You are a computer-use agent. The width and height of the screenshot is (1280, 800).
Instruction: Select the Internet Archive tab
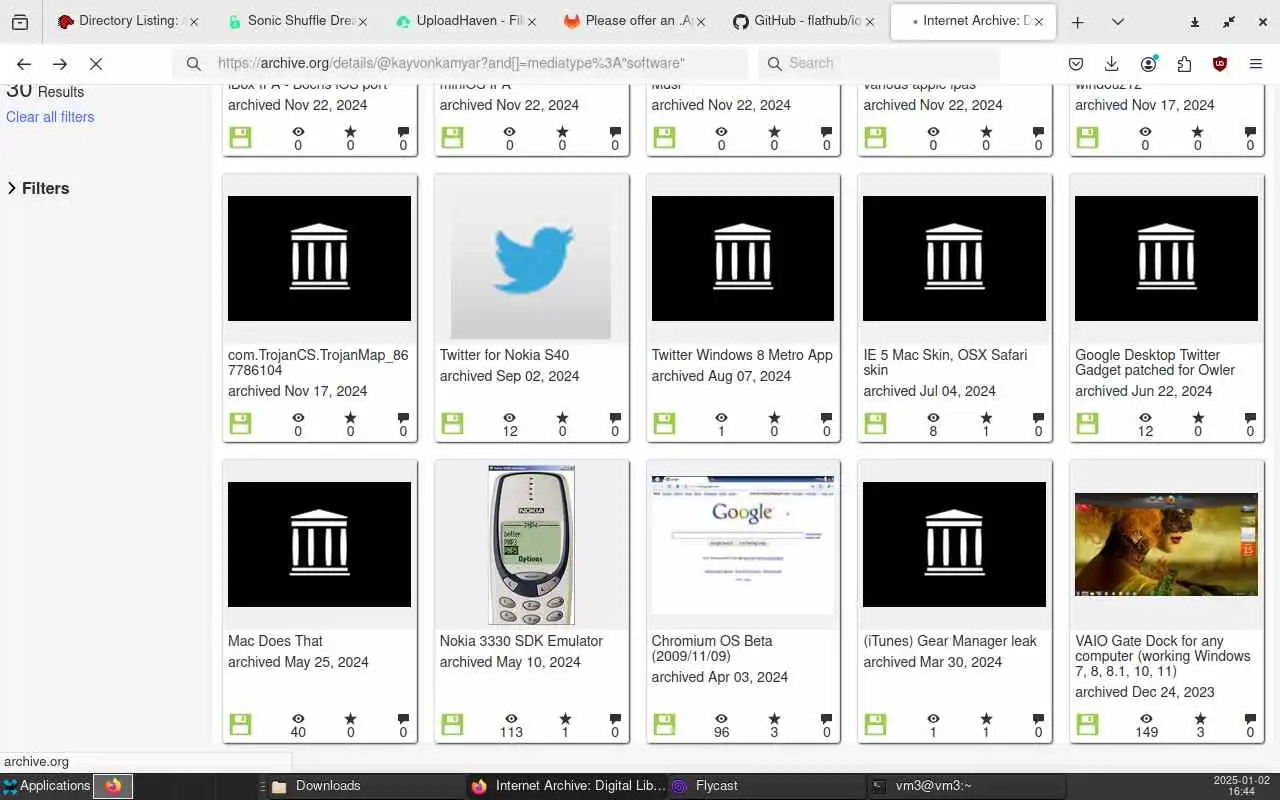pos(973,21)
